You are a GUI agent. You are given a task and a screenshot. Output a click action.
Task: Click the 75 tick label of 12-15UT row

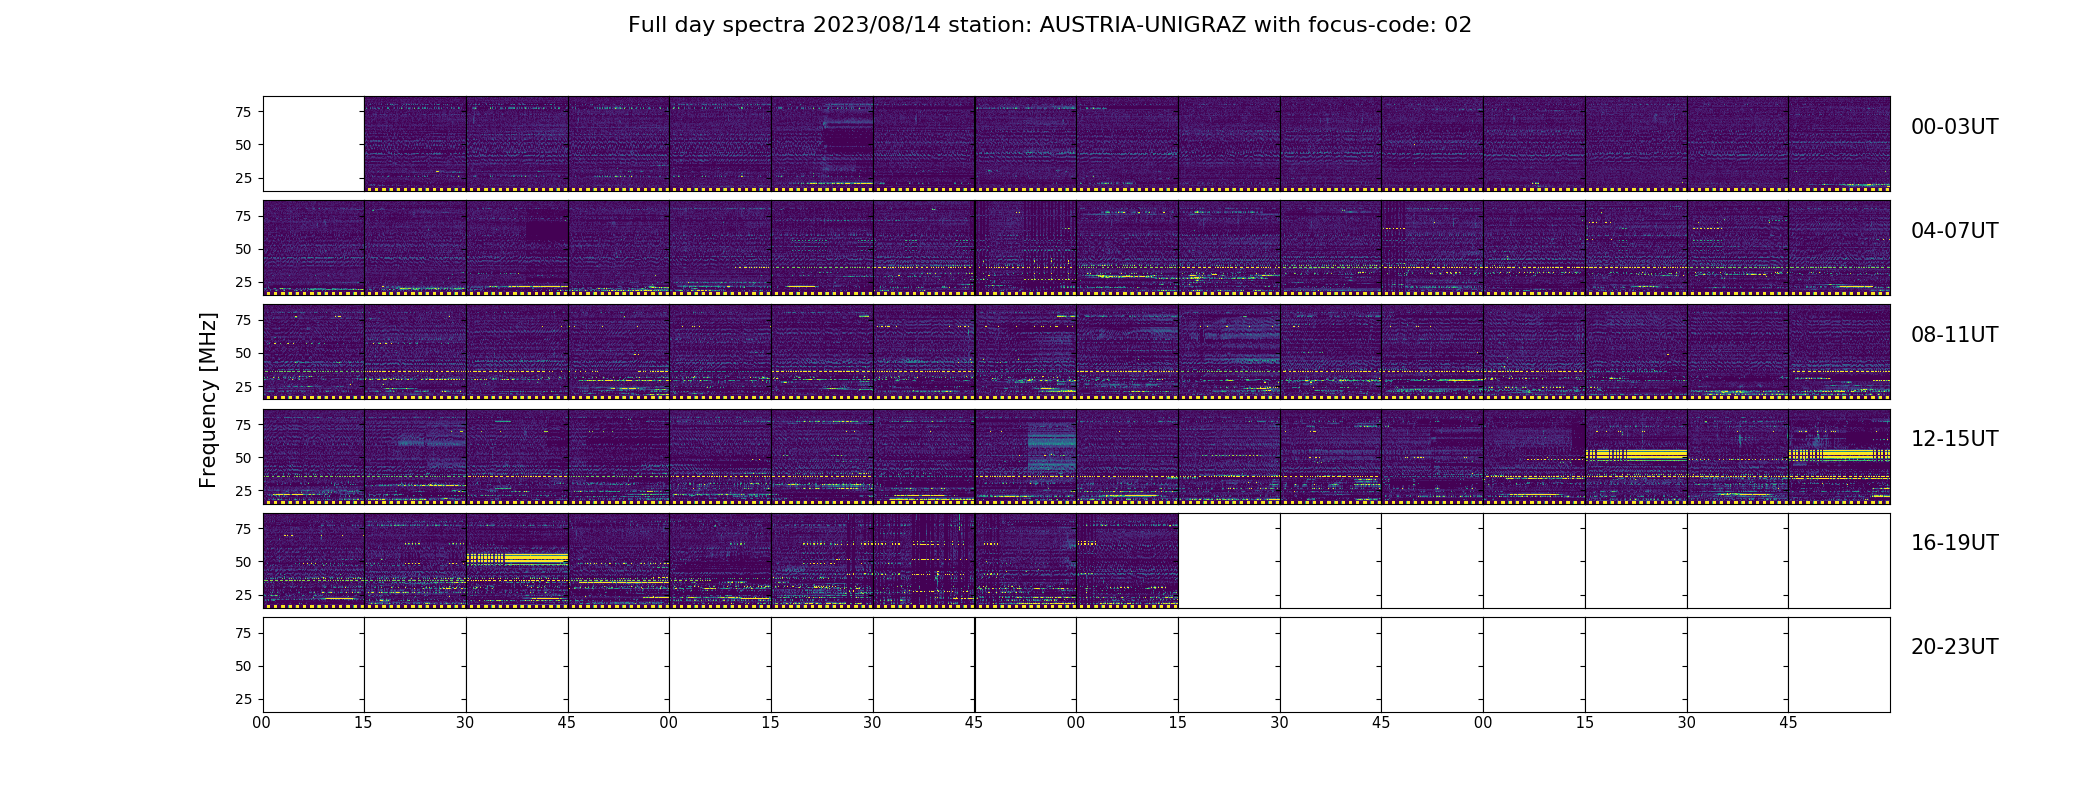pyautogui.click(x=242, y=425)
